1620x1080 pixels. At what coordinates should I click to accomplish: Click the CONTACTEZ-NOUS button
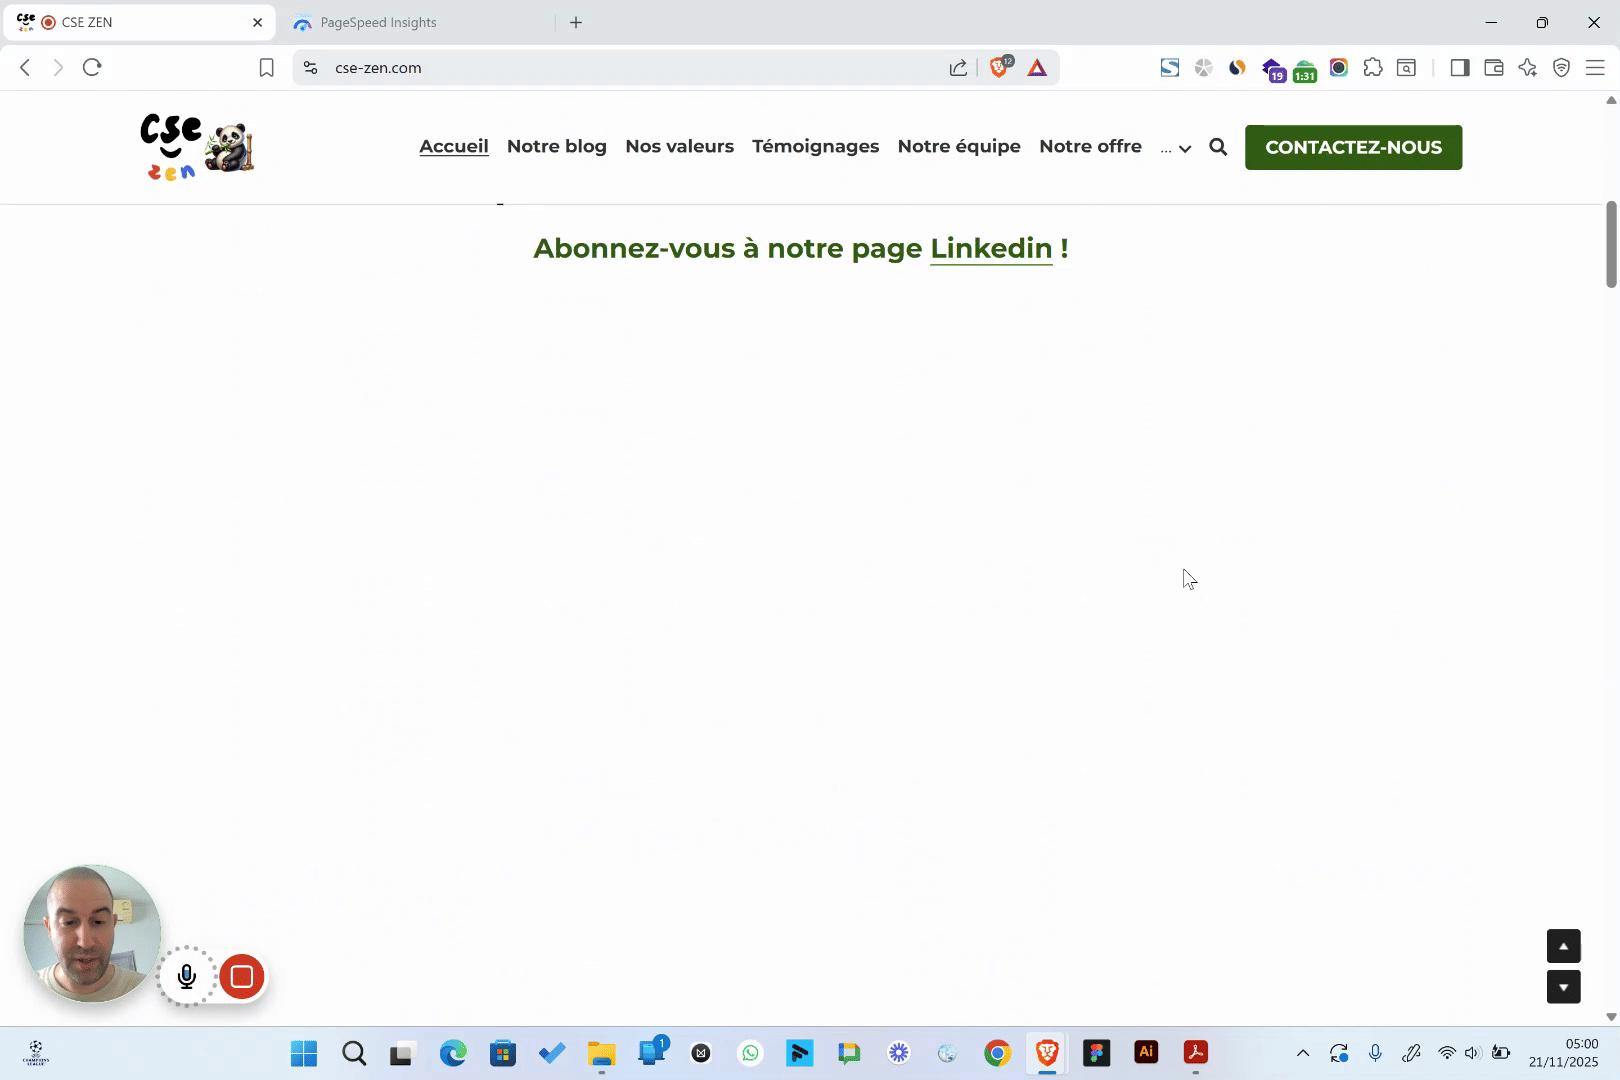pos(1353,147)
